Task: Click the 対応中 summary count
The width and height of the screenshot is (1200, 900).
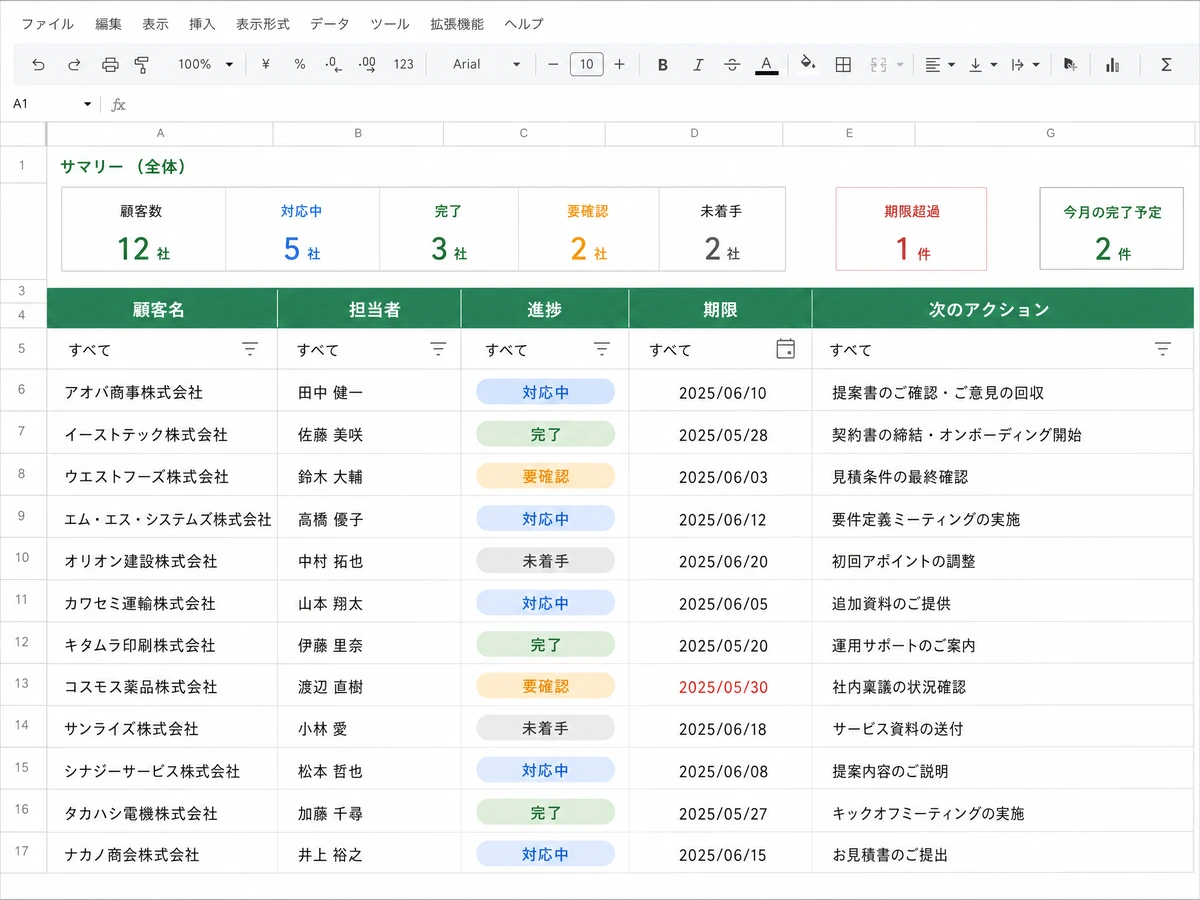Action: 301,248
